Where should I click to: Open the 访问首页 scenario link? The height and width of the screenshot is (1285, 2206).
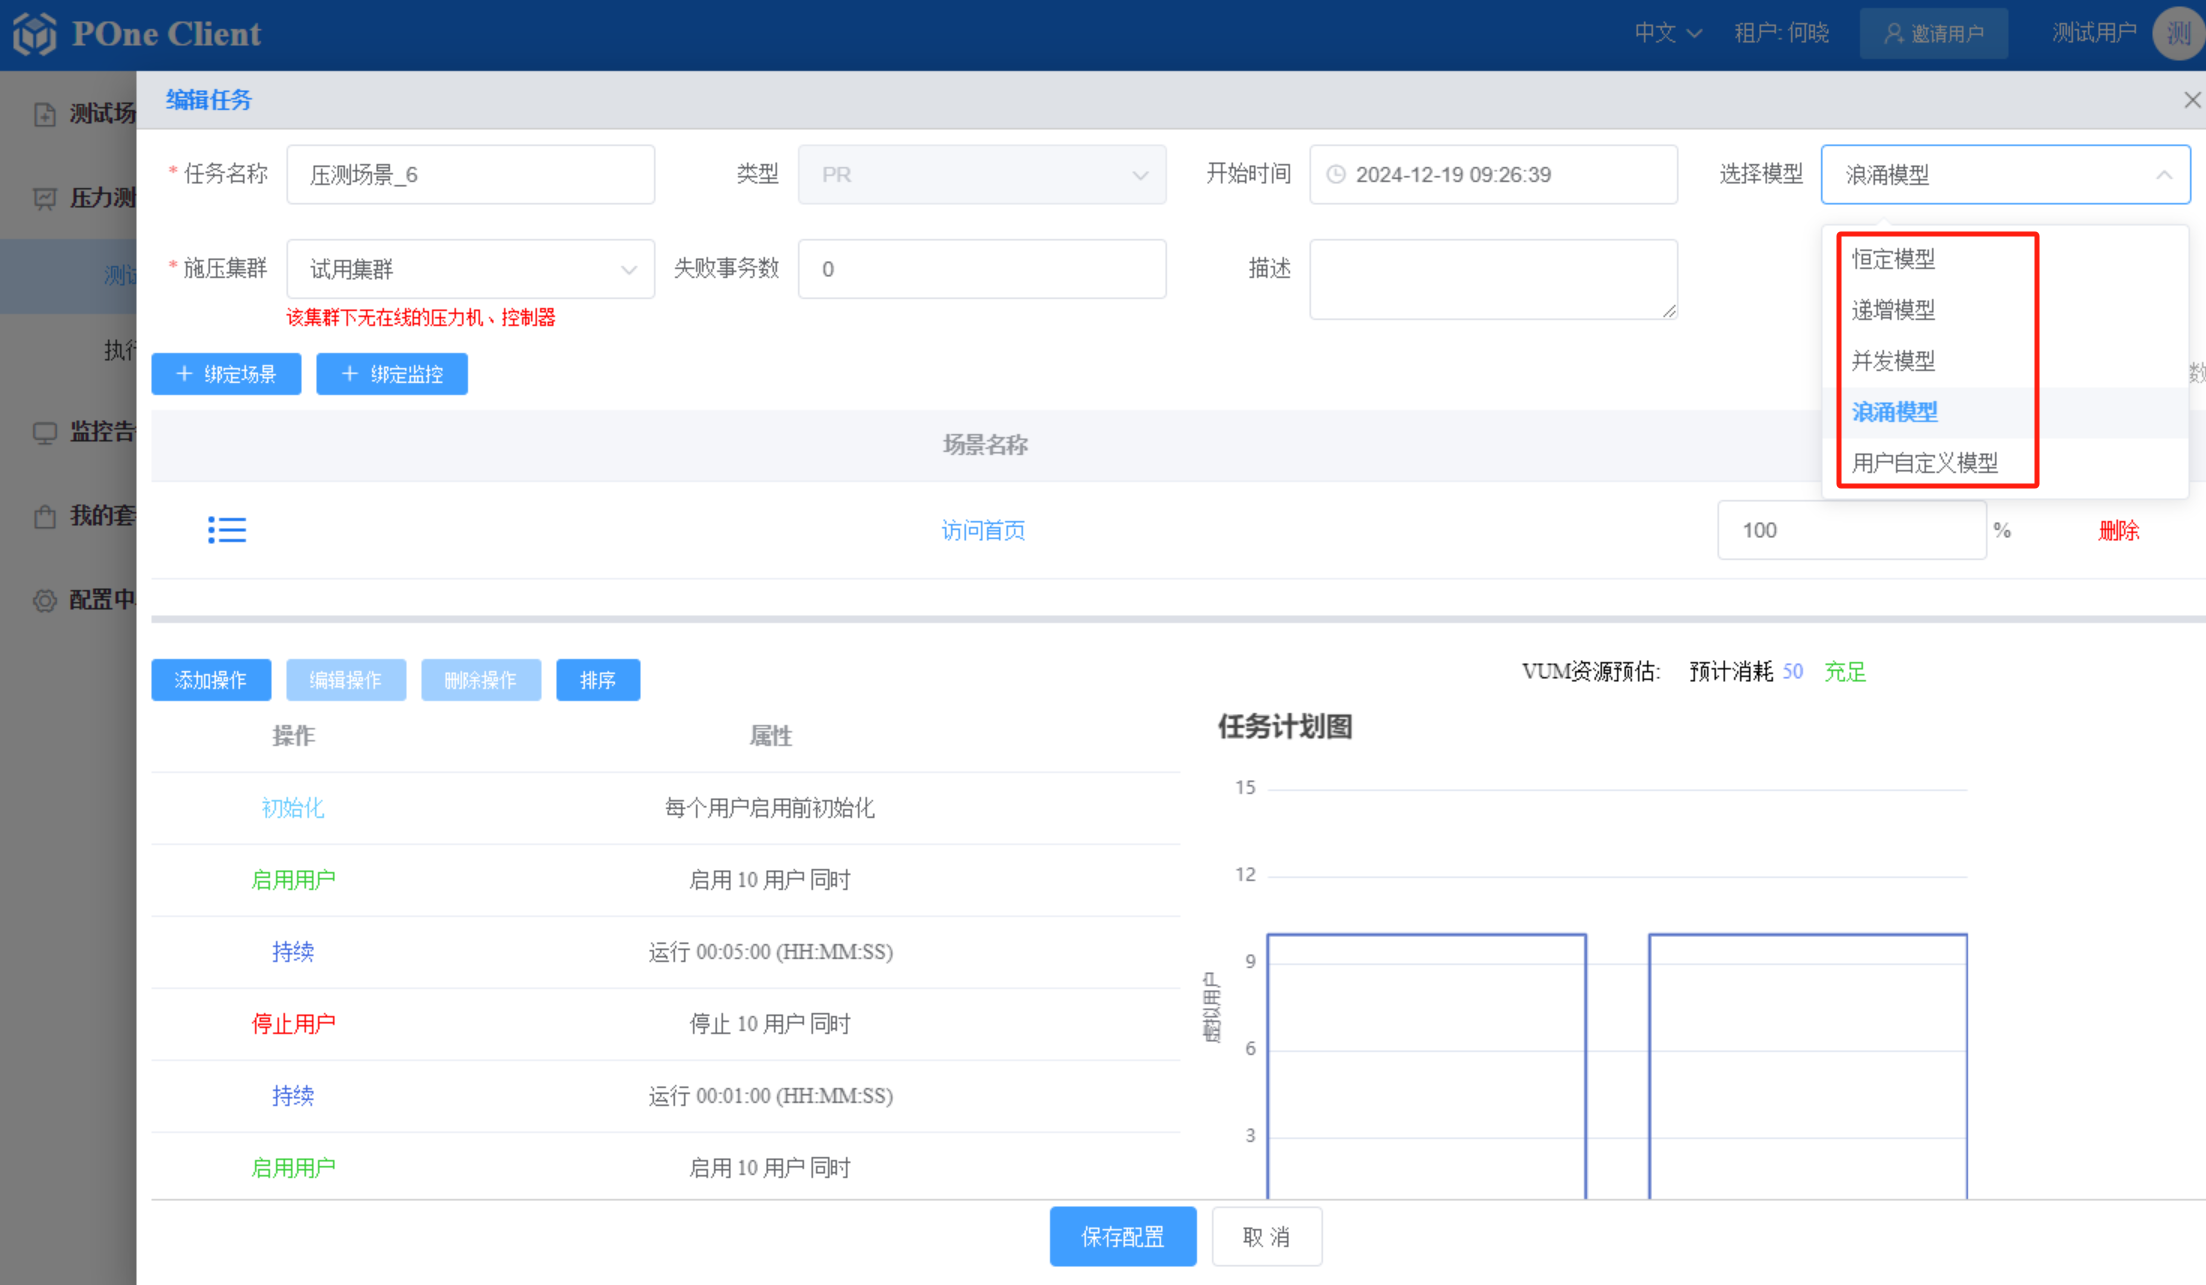[x=983, y=530]
